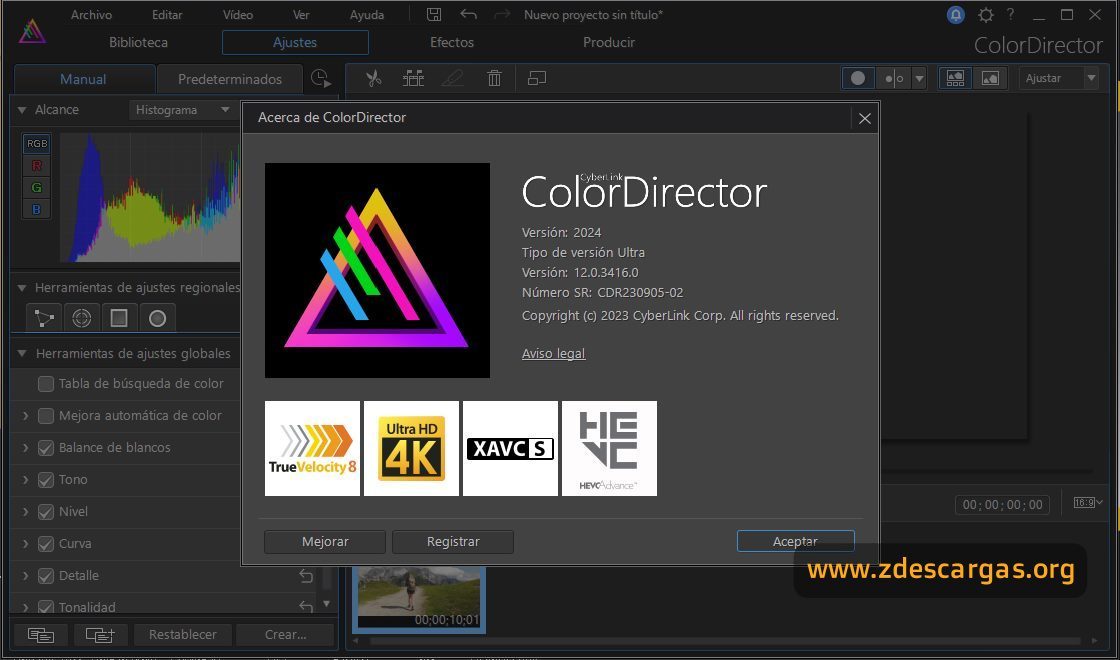Click the Mejorar button

coord(325,541)
